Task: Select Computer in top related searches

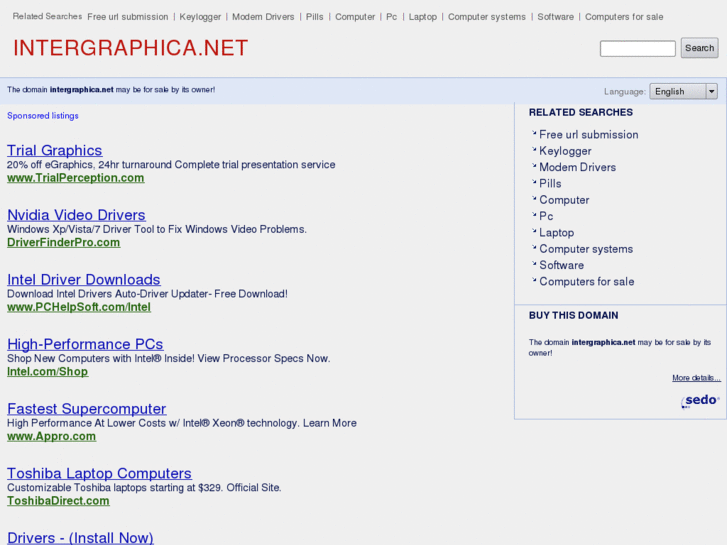Action: (355, 17)
